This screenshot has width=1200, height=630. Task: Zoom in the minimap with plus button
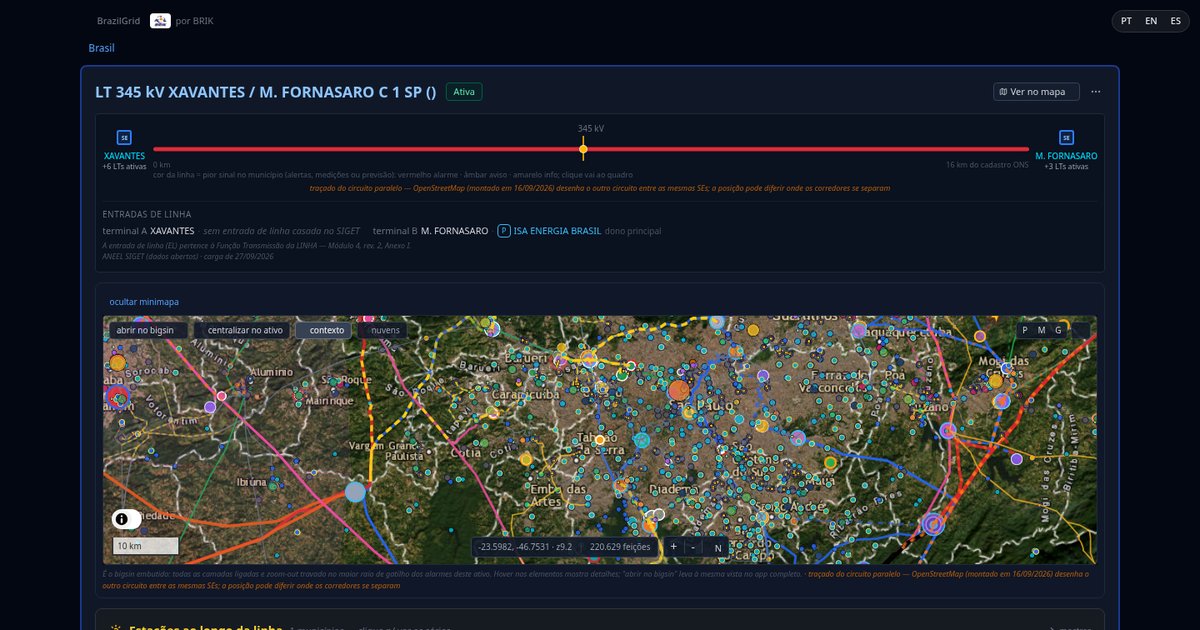point(673,547)
